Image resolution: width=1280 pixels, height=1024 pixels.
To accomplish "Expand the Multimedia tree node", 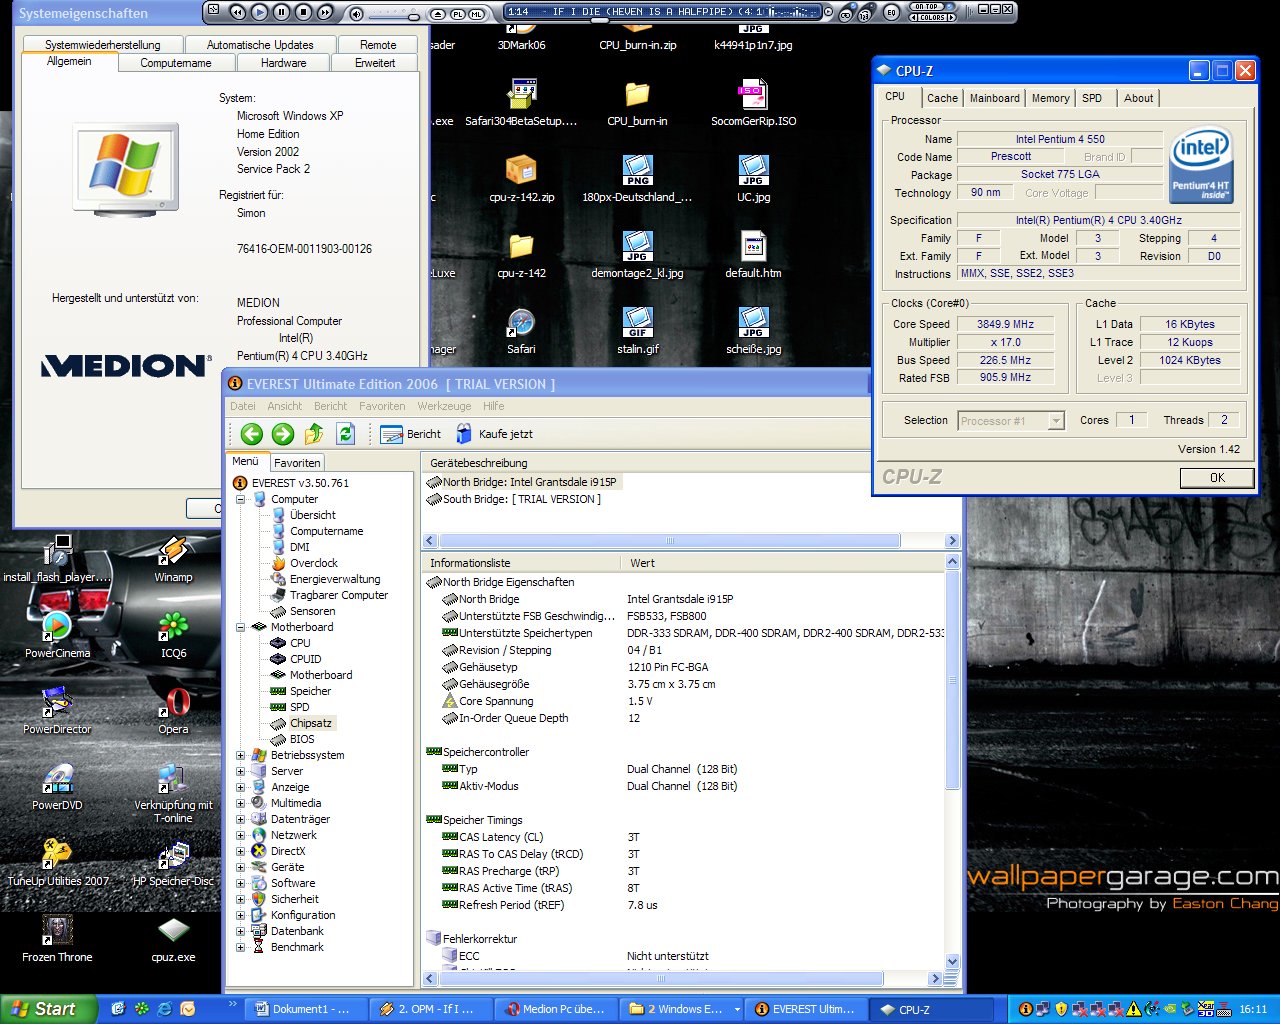I will (x=240, y=803).
